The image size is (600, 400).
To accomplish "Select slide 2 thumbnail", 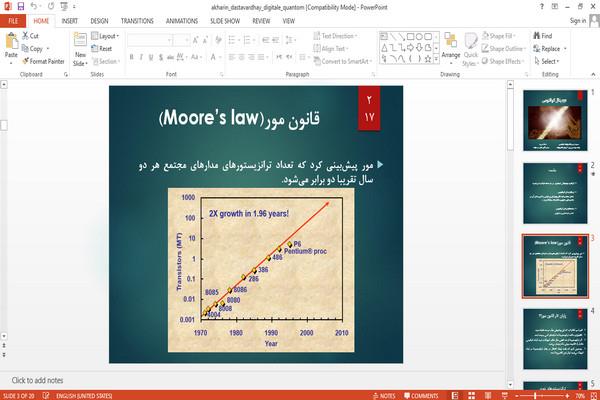I will point(555,193).
